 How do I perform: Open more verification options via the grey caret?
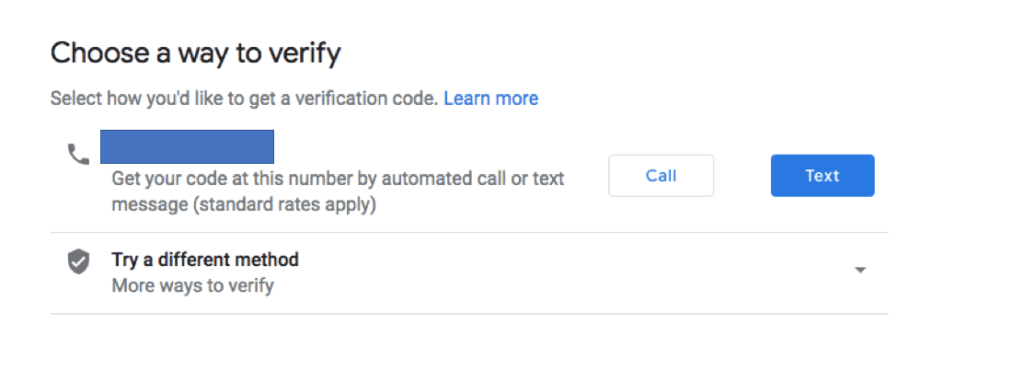pos(861,270)
